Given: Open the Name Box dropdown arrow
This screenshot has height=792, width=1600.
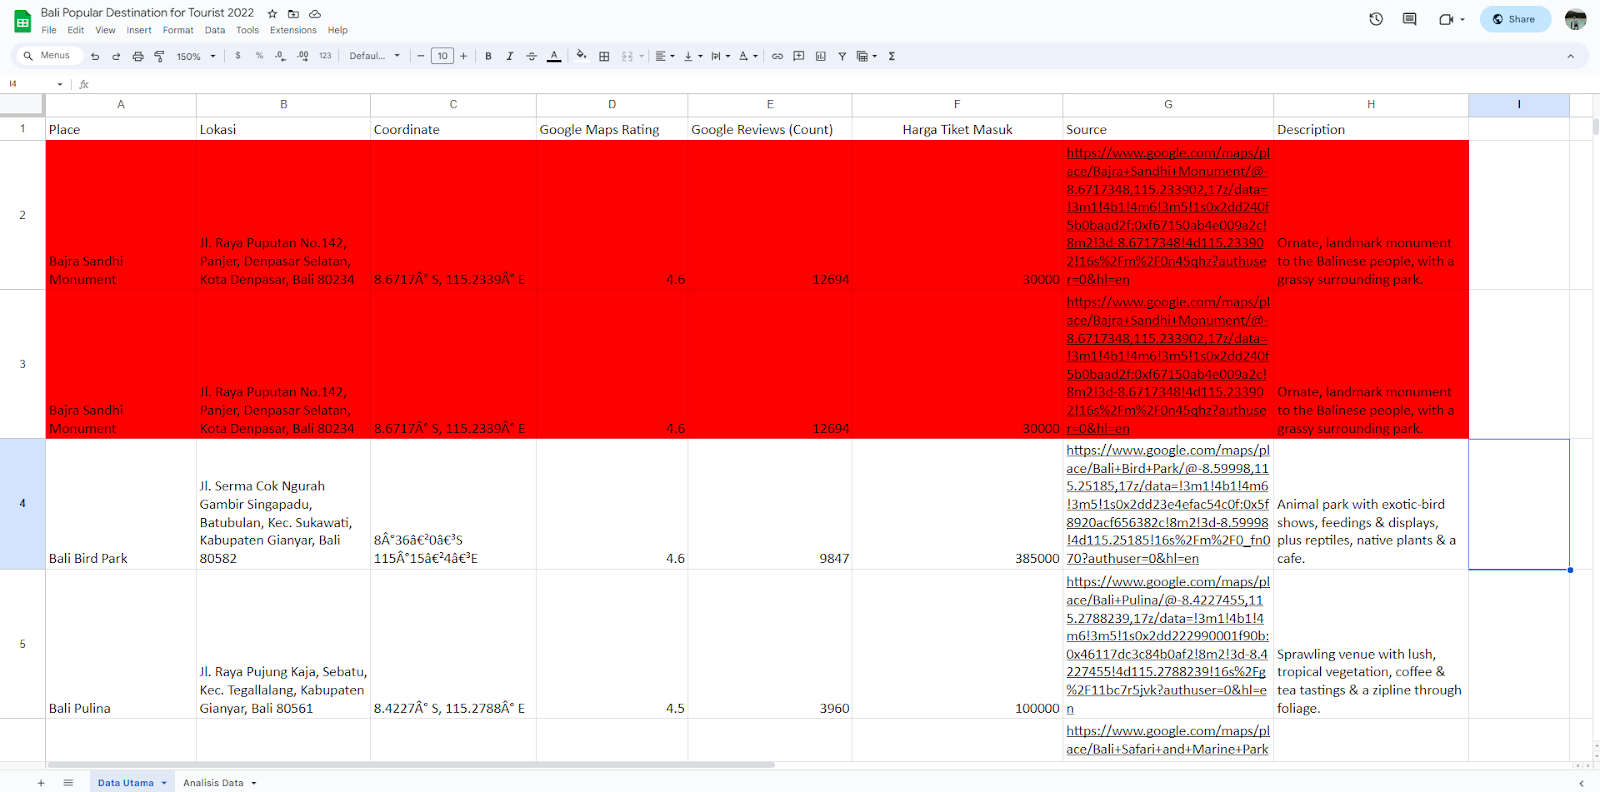Looking at the screenshot, I should tap(60, 84).
